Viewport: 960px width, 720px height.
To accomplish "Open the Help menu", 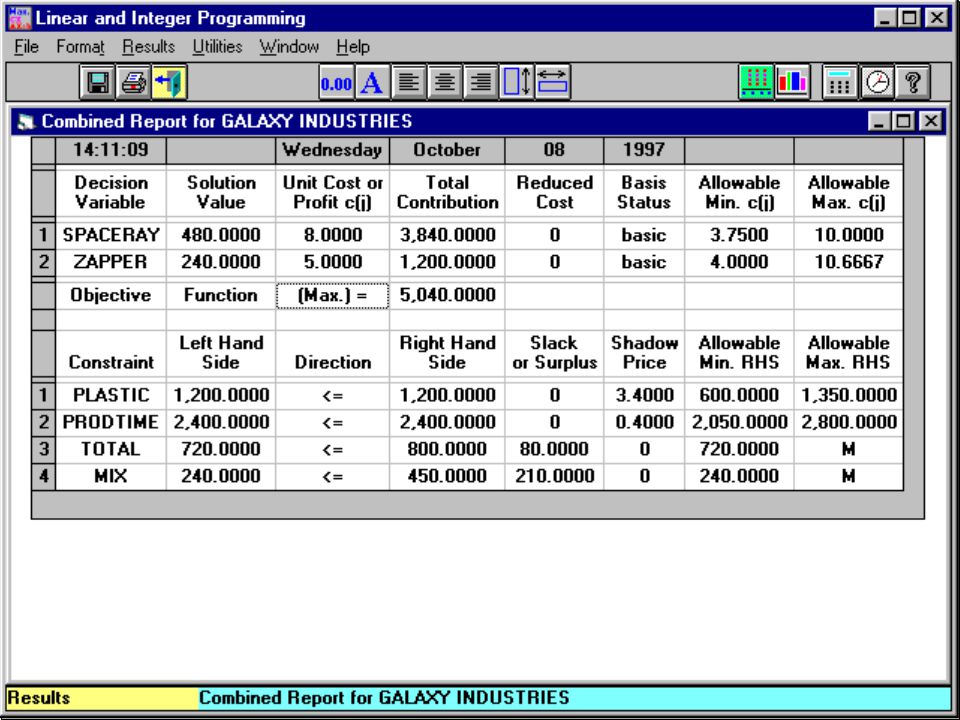I will (x=353, y=47).
